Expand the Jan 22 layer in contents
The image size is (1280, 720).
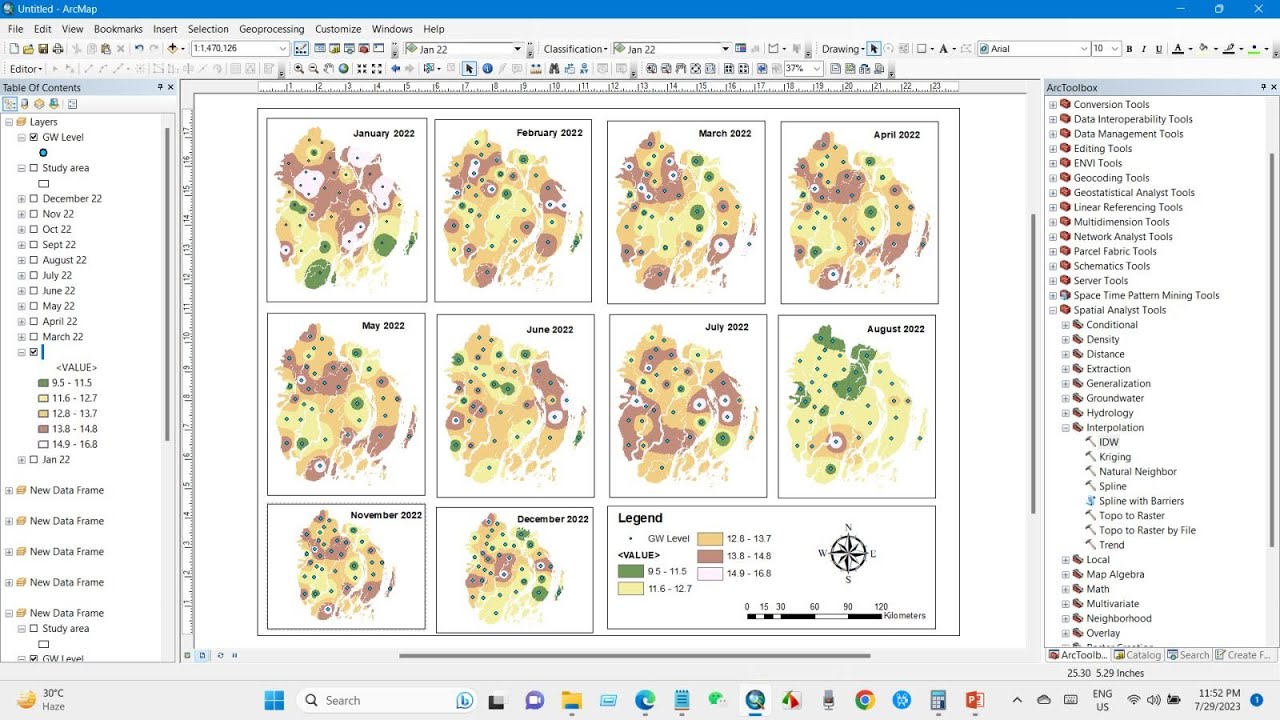point(22,460)
